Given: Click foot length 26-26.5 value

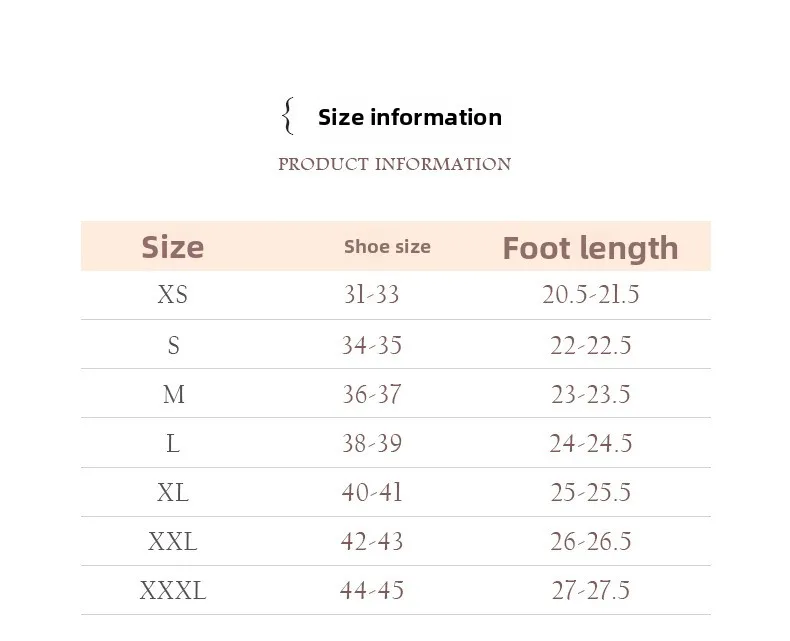Looking at the screenshot, I should (x=590, y=541).
